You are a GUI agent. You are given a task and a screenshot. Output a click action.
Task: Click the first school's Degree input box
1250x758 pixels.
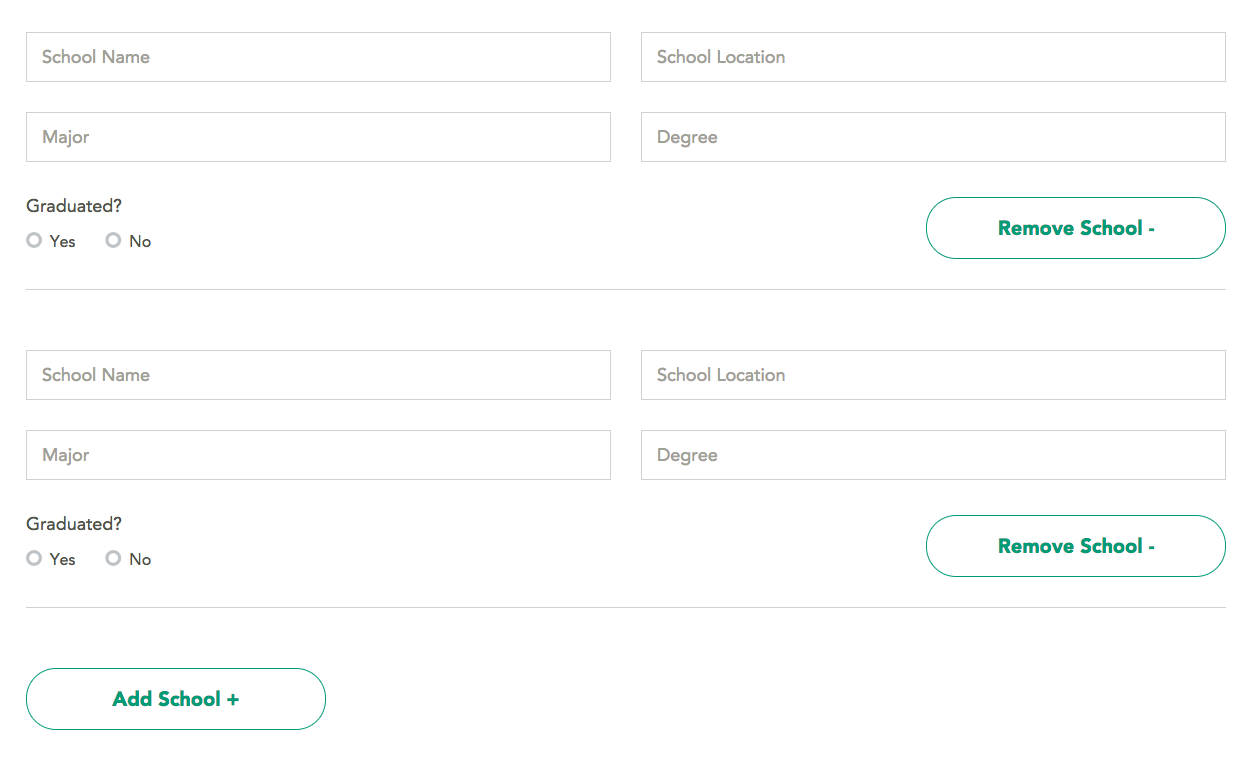click(x=933, y=137)
